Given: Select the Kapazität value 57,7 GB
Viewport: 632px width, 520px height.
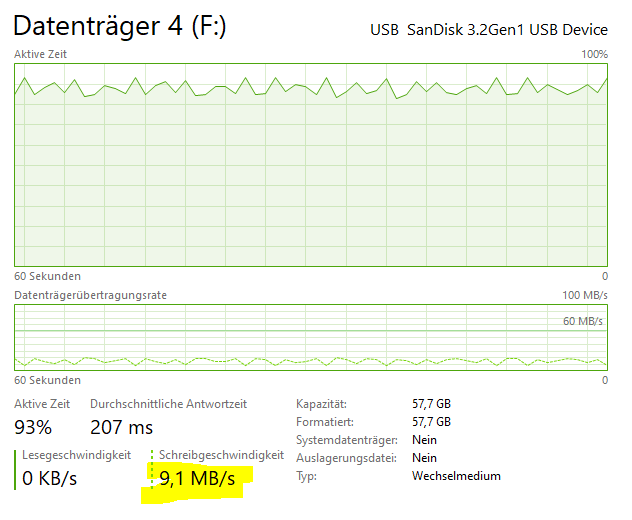Looking at the screenshot, I should [x=431, y=404].
